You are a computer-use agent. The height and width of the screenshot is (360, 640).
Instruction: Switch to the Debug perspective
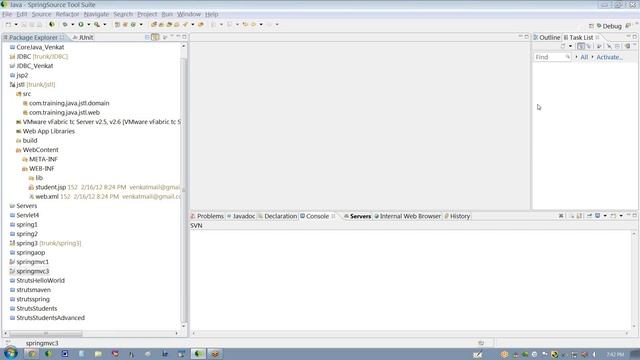pyautogui.click(x=609, y=26)
